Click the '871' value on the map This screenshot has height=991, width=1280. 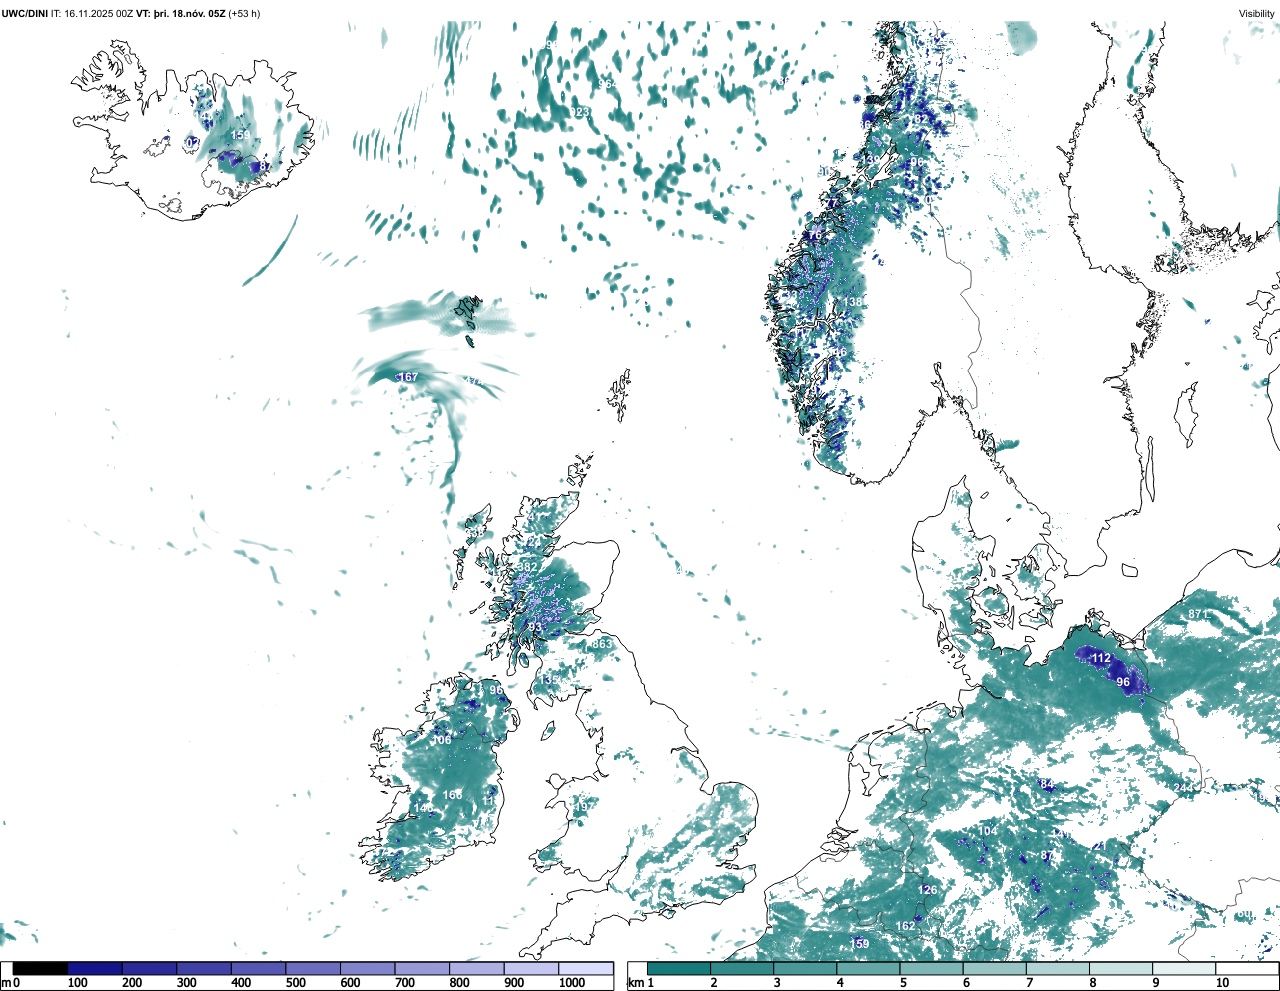1198,614
